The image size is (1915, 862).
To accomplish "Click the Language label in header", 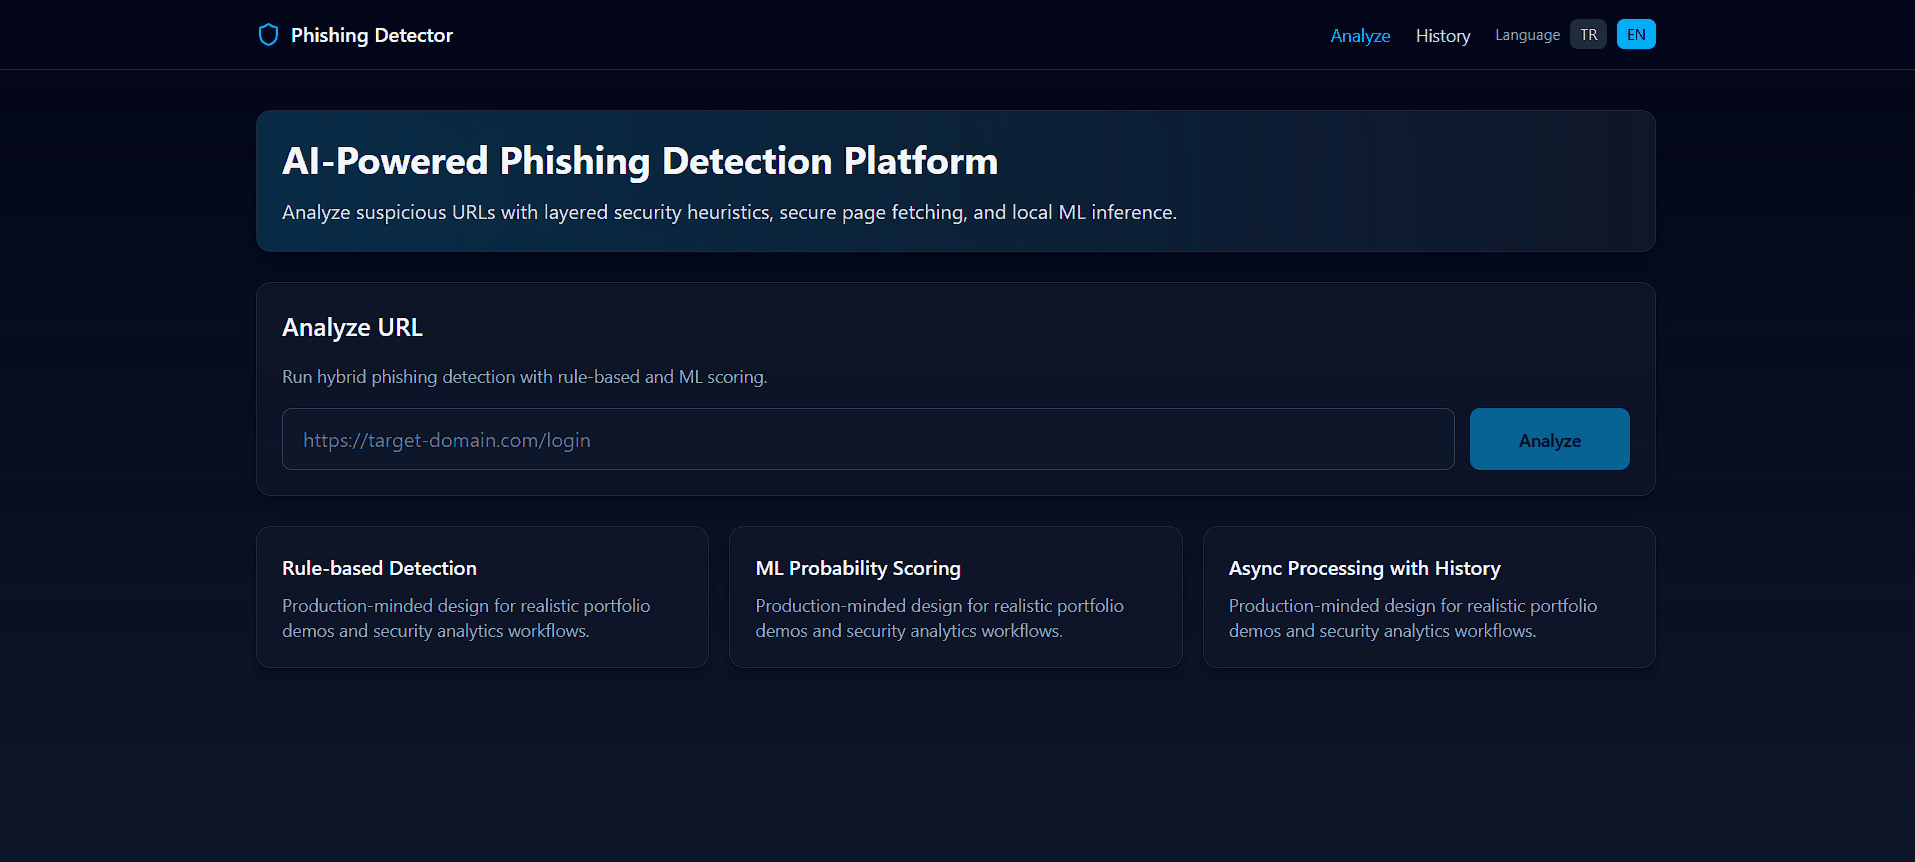I will point(1527,35).
